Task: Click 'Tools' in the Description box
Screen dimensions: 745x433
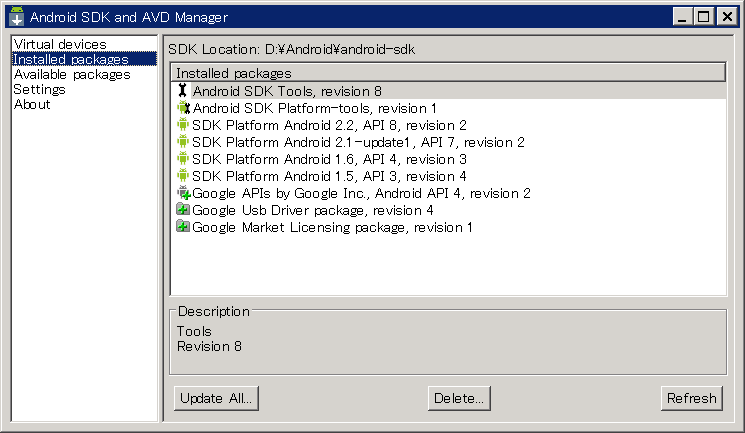Action: pos(194,331)
